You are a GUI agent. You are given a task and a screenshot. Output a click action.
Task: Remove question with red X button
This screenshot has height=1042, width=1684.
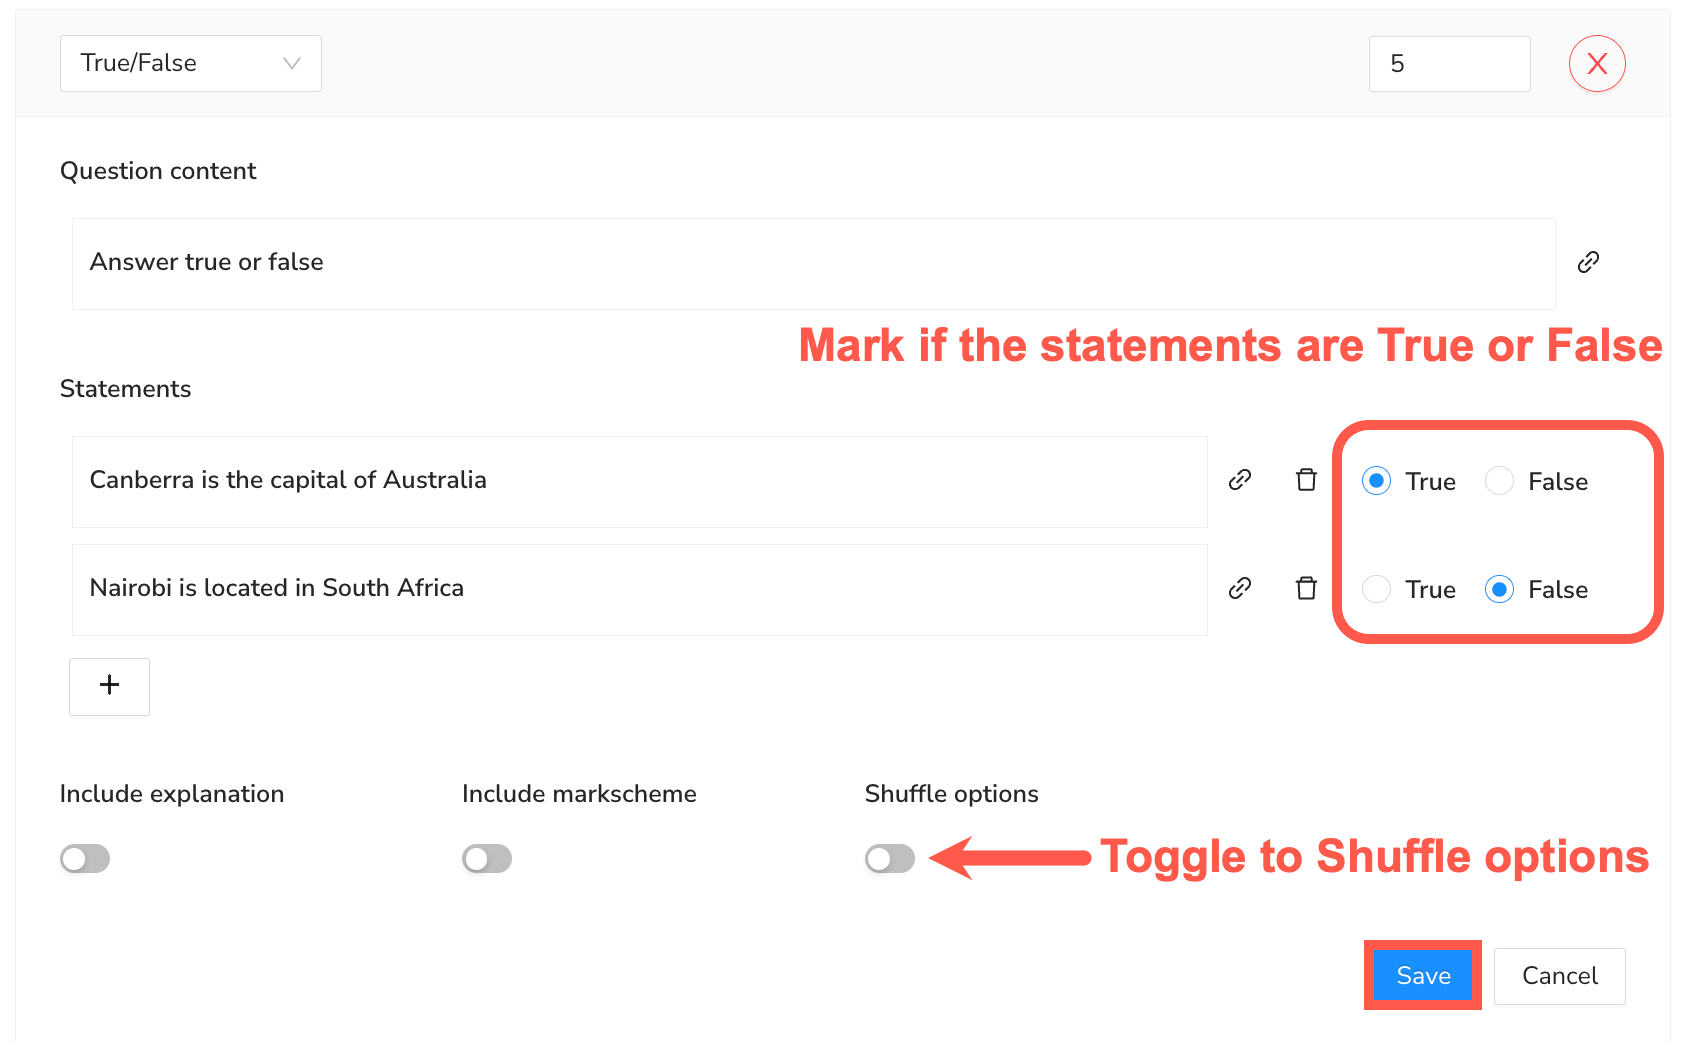tap(1597, 64)
